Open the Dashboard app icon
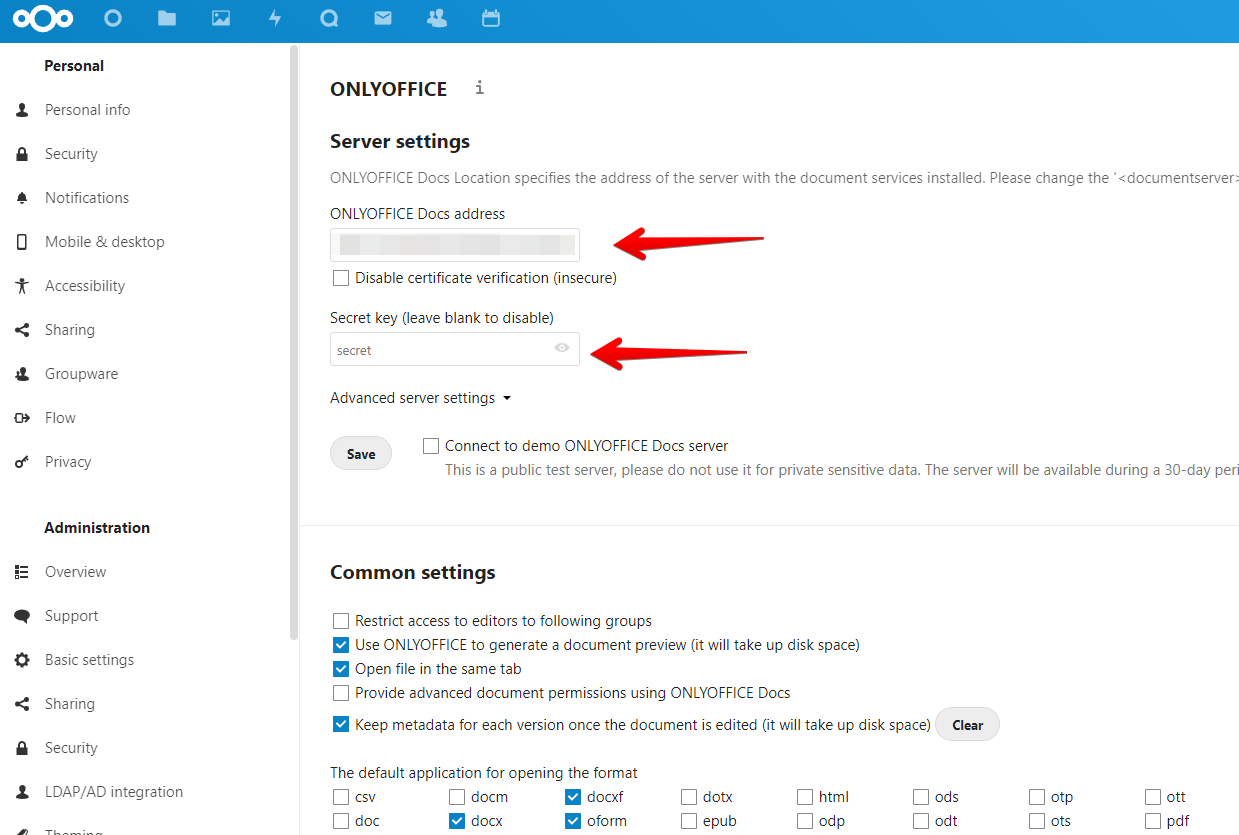Image resolution: width=1239 pixels, height=835 pixels. pos(113,18)
